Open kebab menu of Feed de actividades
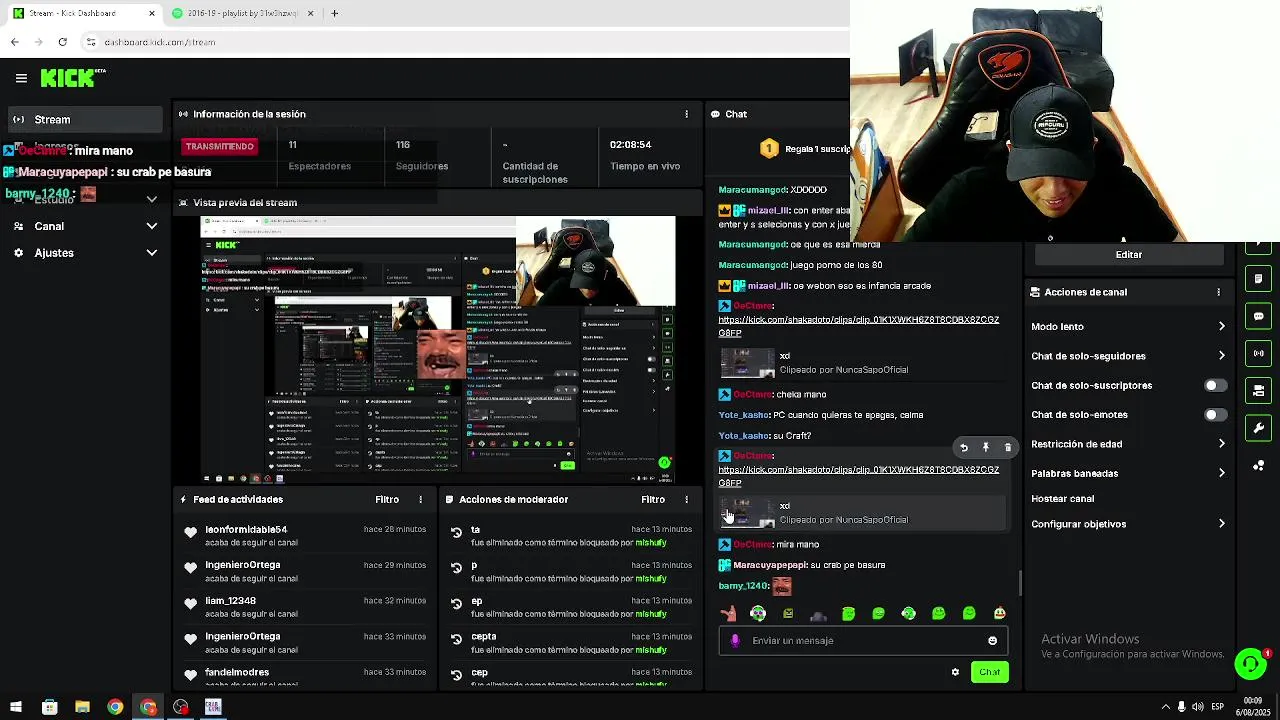The width and height of the screenshot is (1280, 720). coord(421,499)
